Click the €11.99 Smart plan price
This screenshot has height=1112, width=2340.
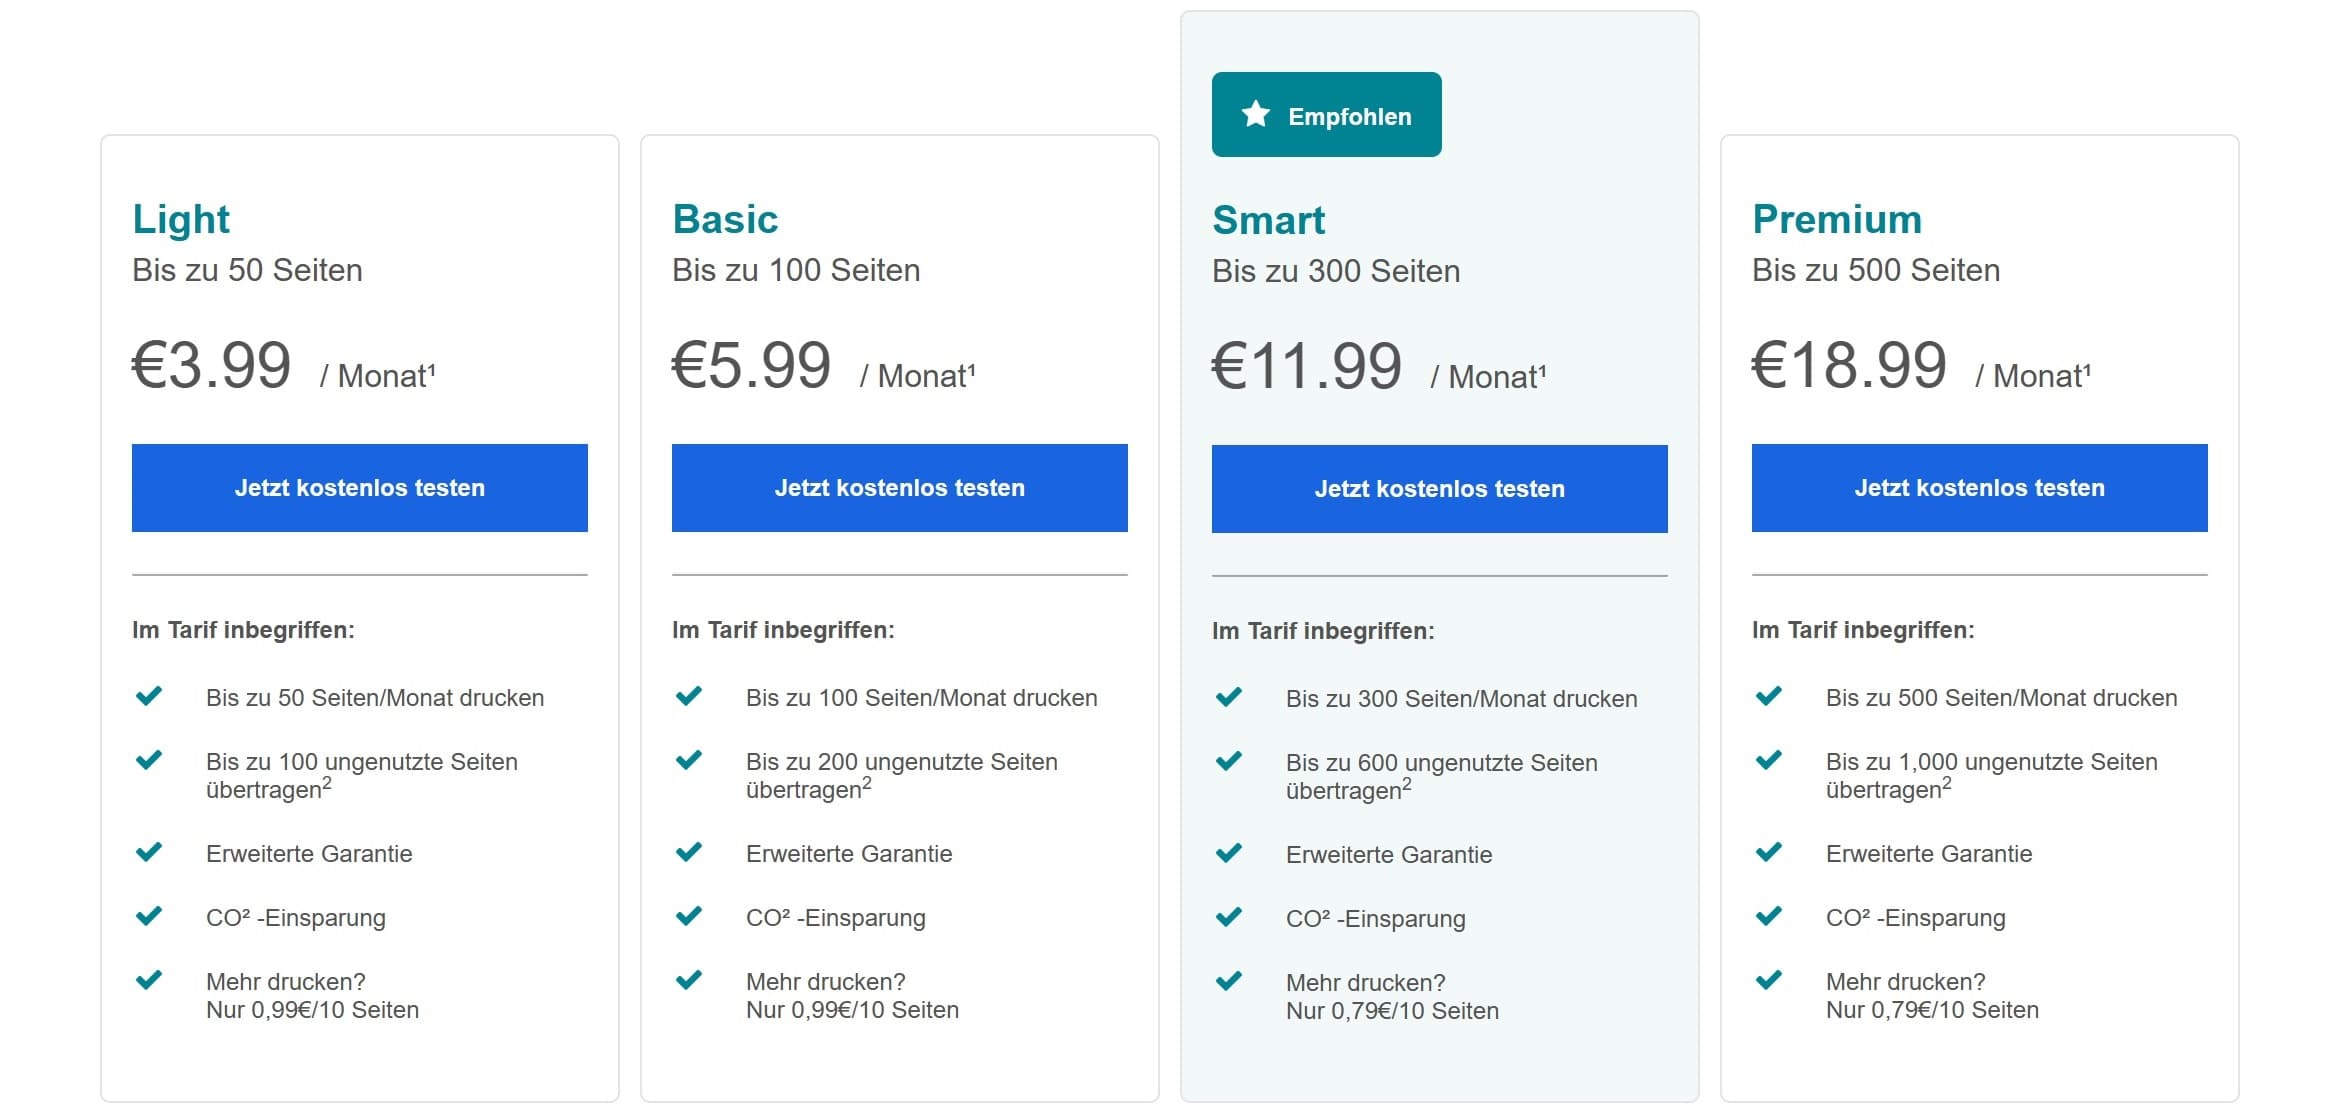pyautogui.click(x=1307, y=366)
